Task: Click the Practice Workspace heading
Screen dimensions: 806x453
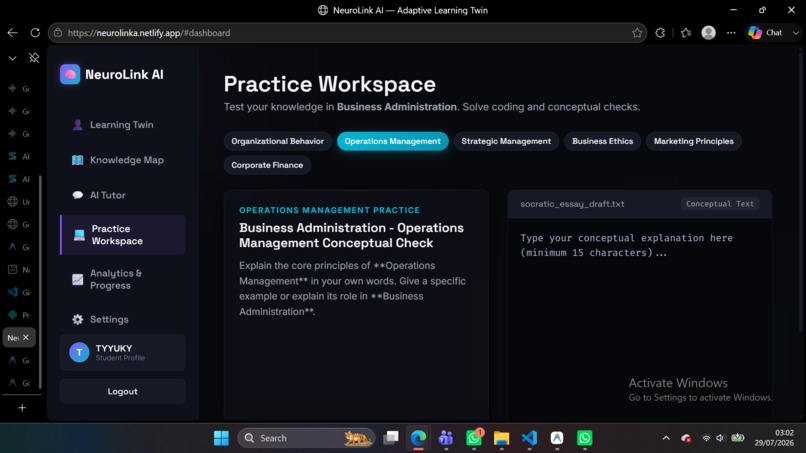Action: click(x=329, y=84)
